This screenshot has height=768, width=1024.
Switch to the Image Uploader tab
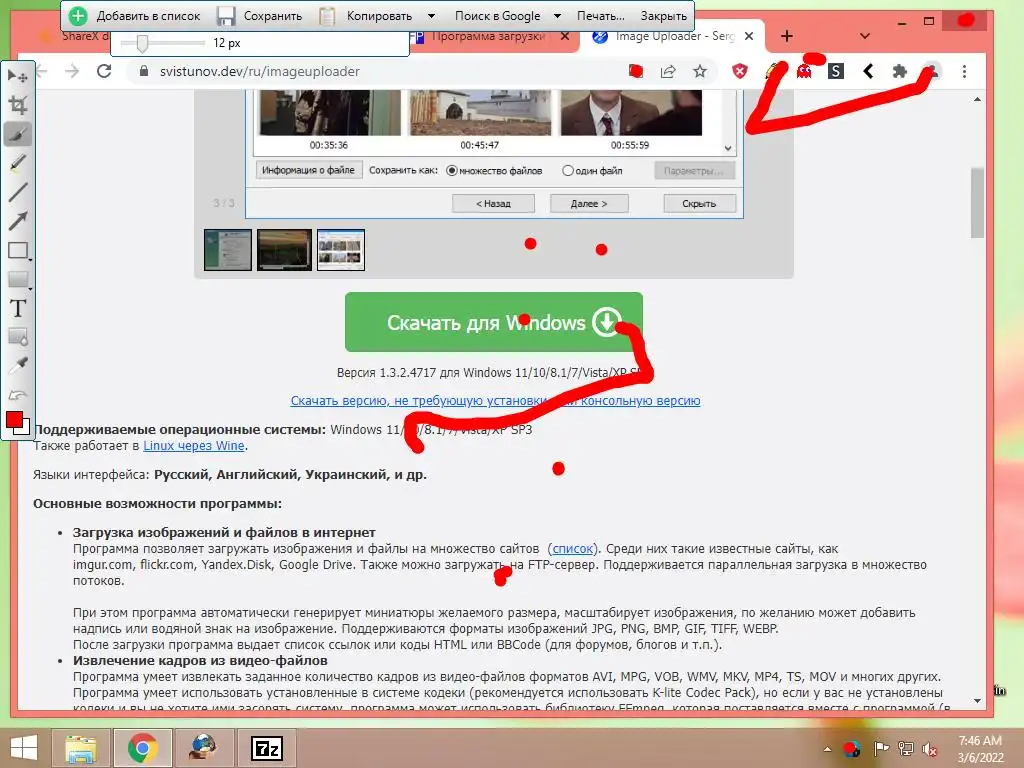point(673,36)
